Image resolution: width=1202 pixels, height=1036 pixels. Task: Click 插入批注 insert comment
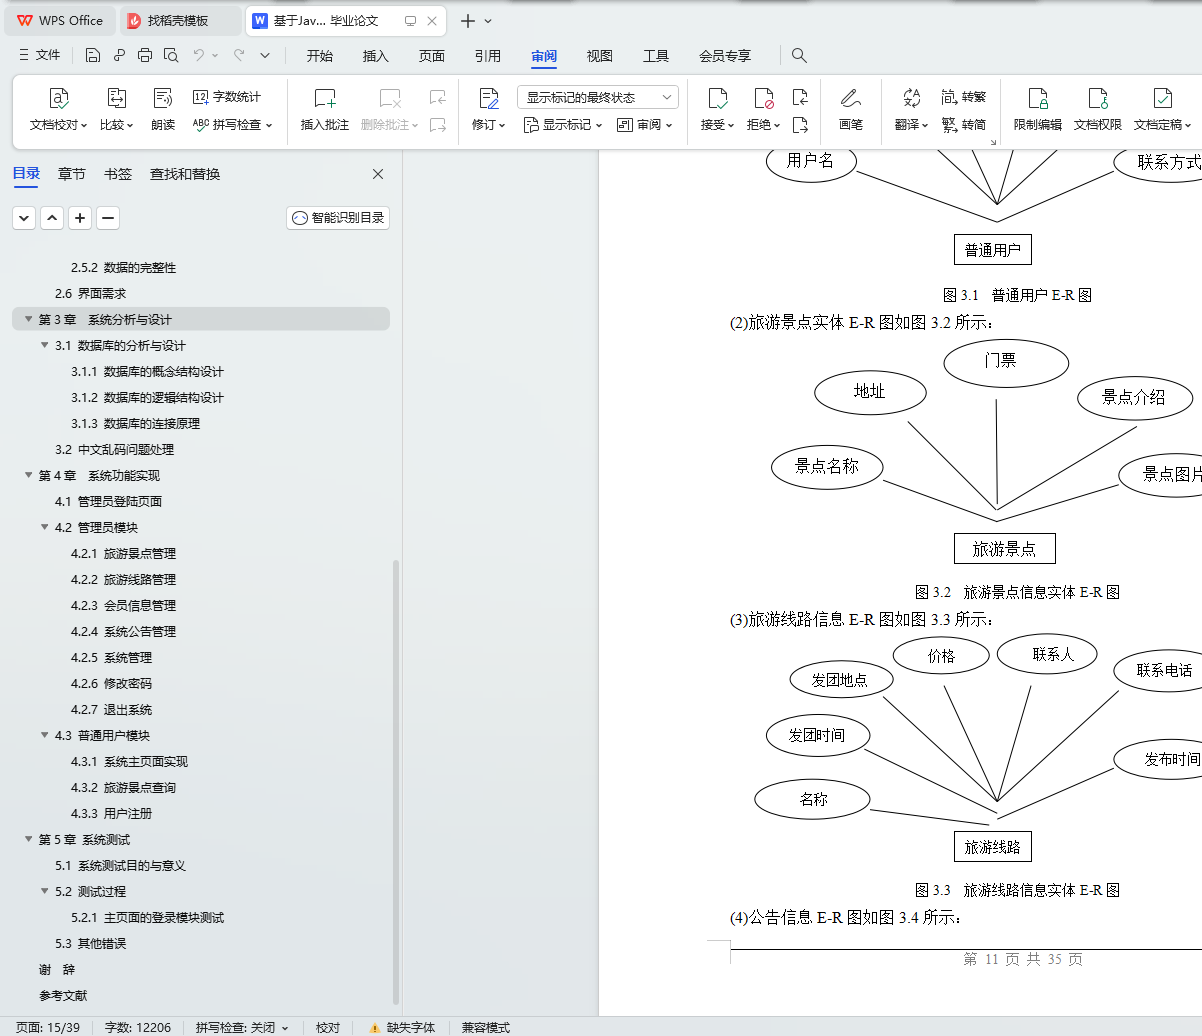pos(325,110)
